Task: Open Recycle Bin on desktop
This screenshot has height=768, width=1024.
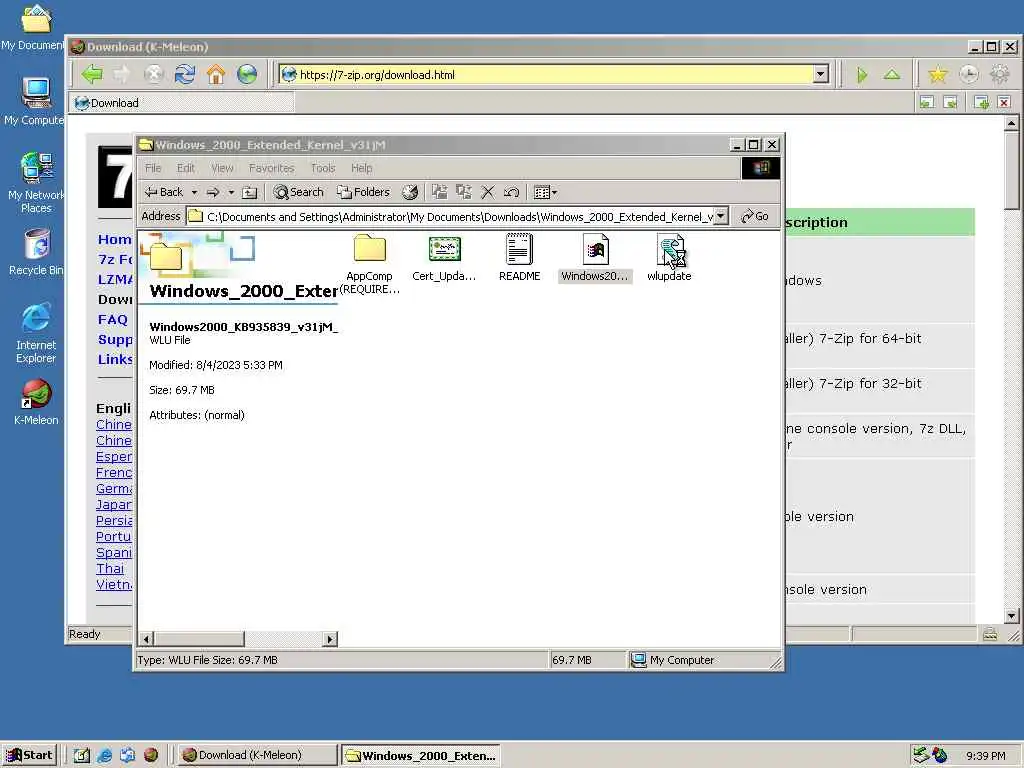Action: tap(36, 252)
